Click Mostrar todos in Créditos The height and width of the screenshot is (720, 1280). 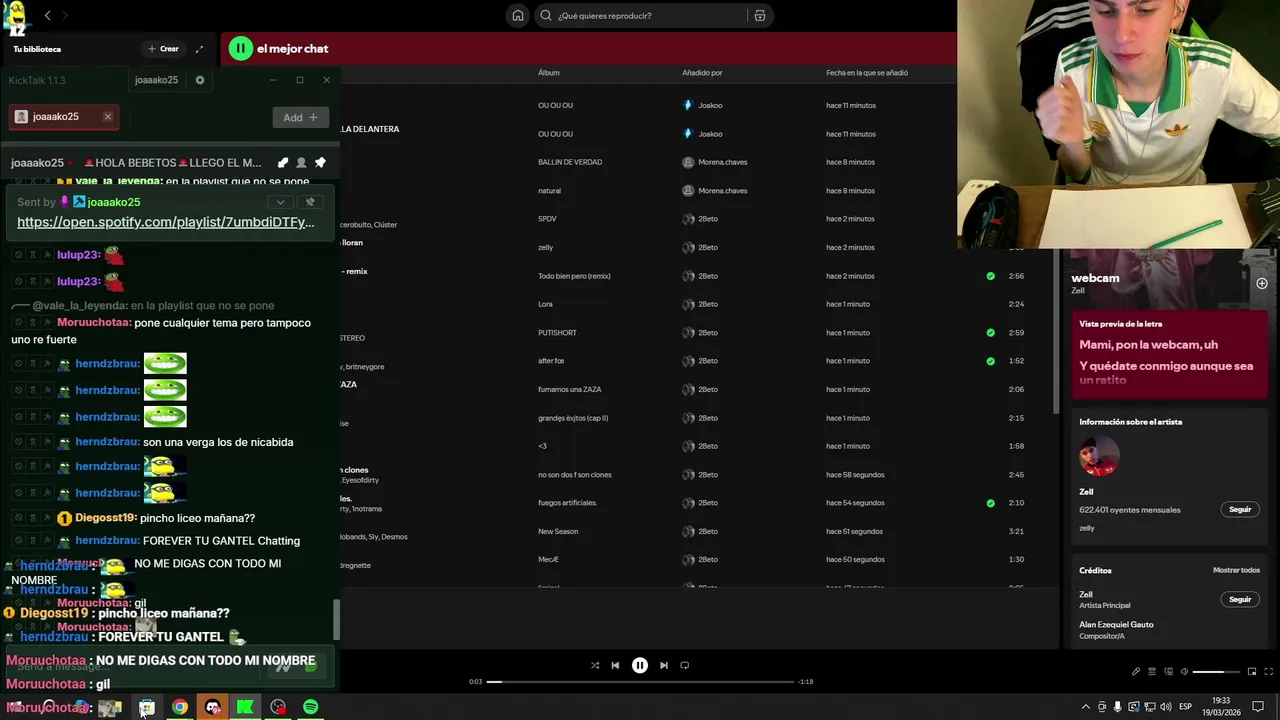[1236, 570]
